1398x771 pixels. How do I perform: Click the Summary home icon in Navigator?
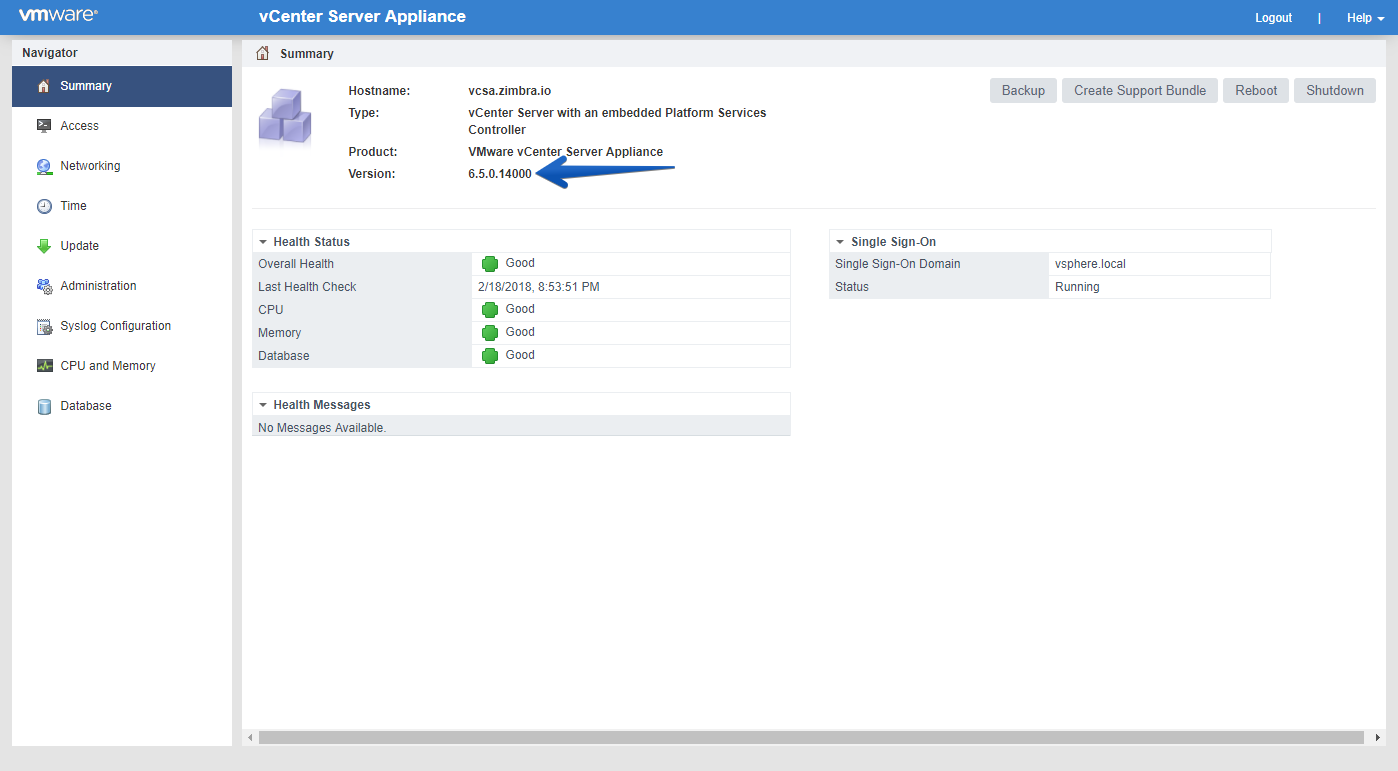(x=43, y=86)
